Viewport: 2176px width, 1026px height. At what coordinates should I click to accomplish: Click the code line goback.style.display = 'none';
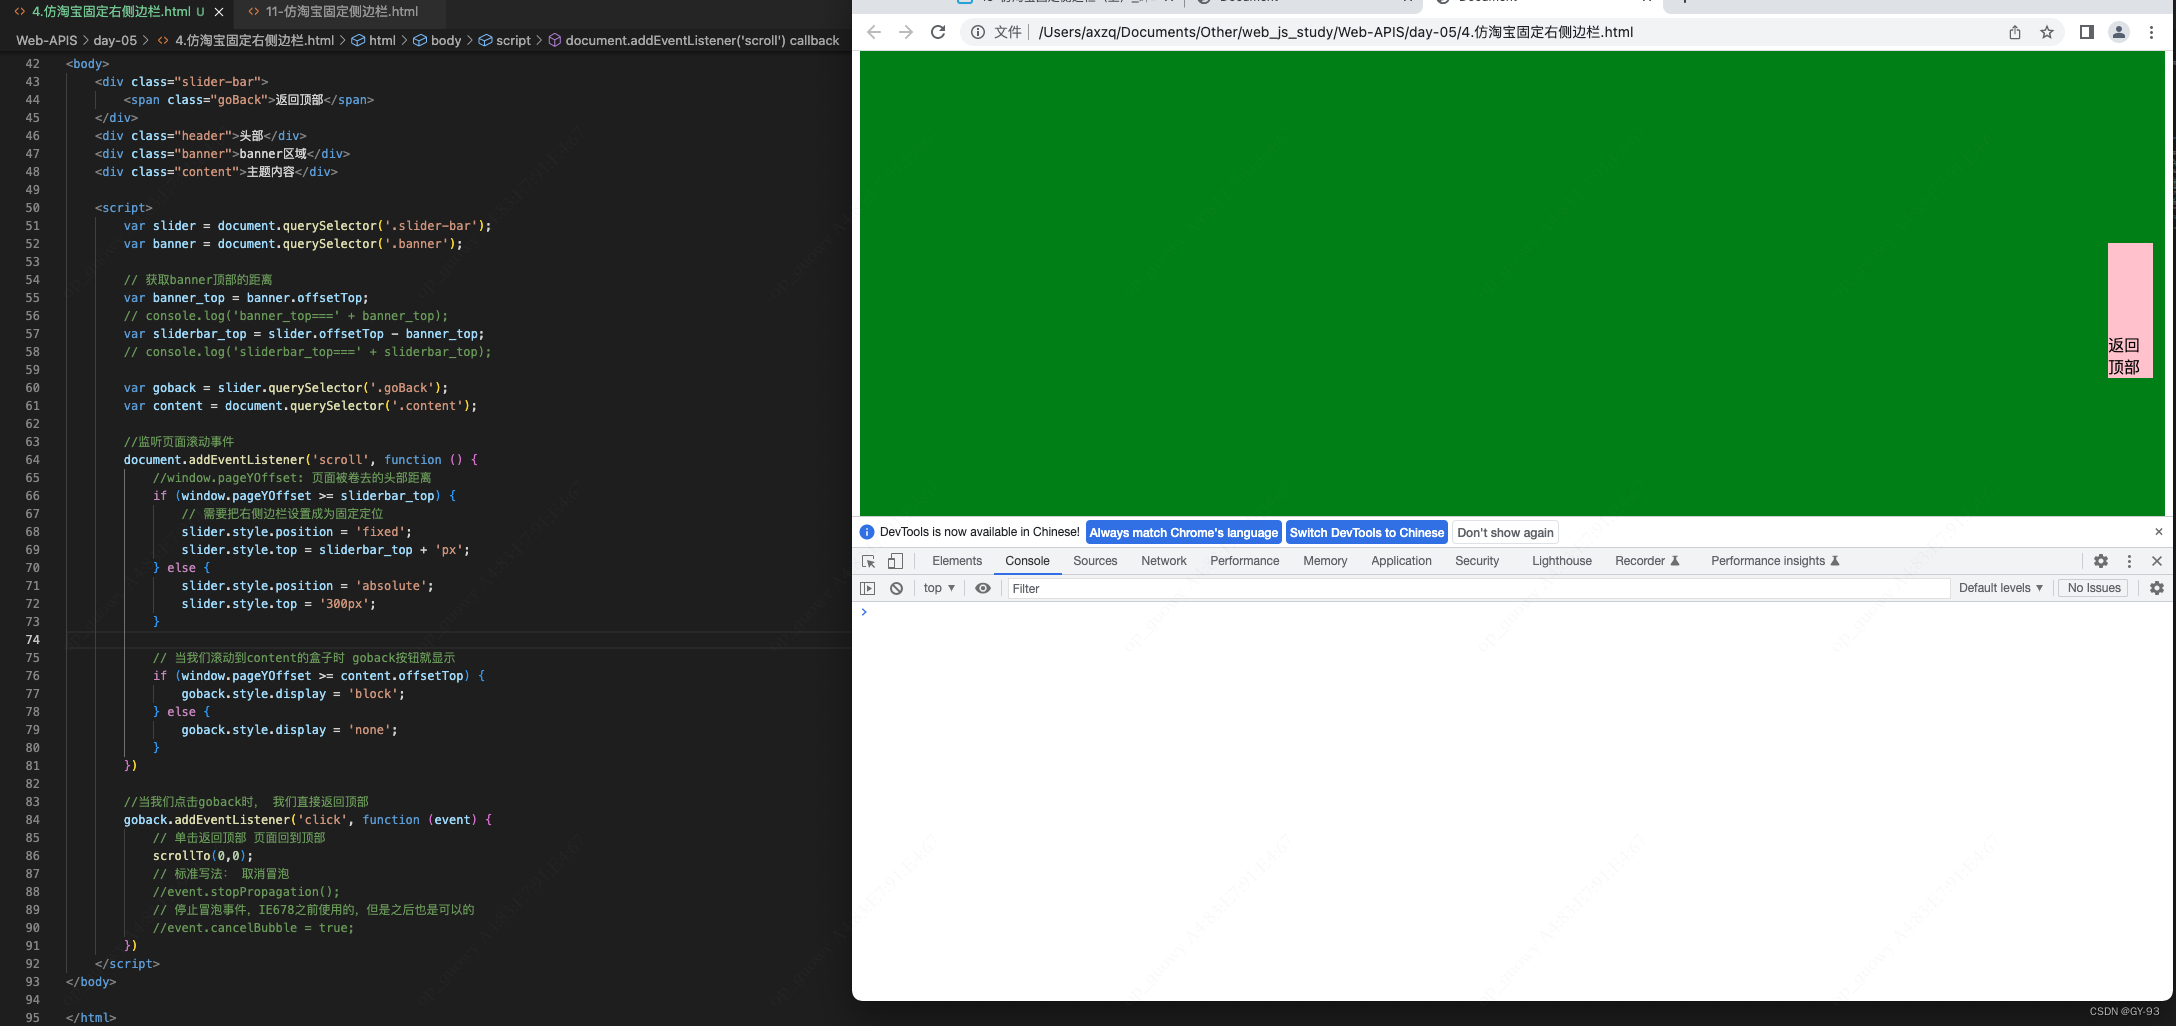click(x=289, y=730)
